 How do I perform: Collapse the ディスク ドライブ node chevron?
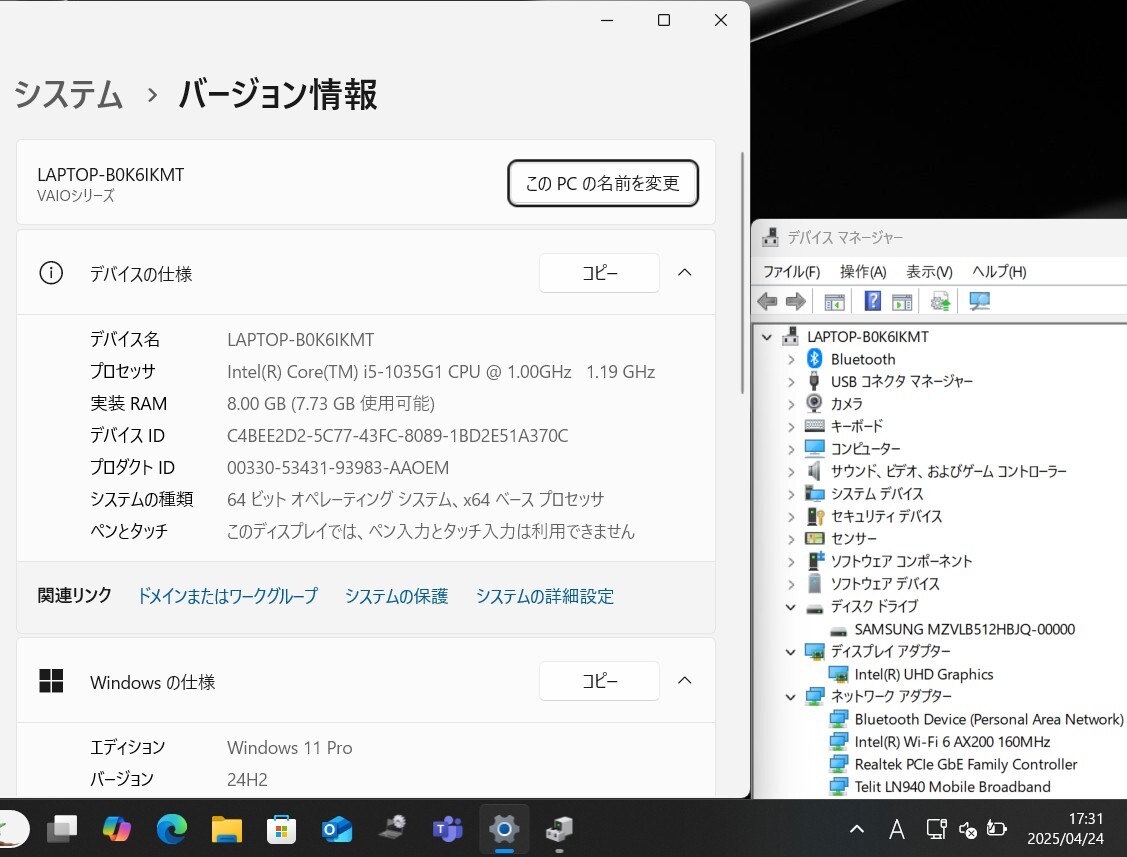[791, 607]
